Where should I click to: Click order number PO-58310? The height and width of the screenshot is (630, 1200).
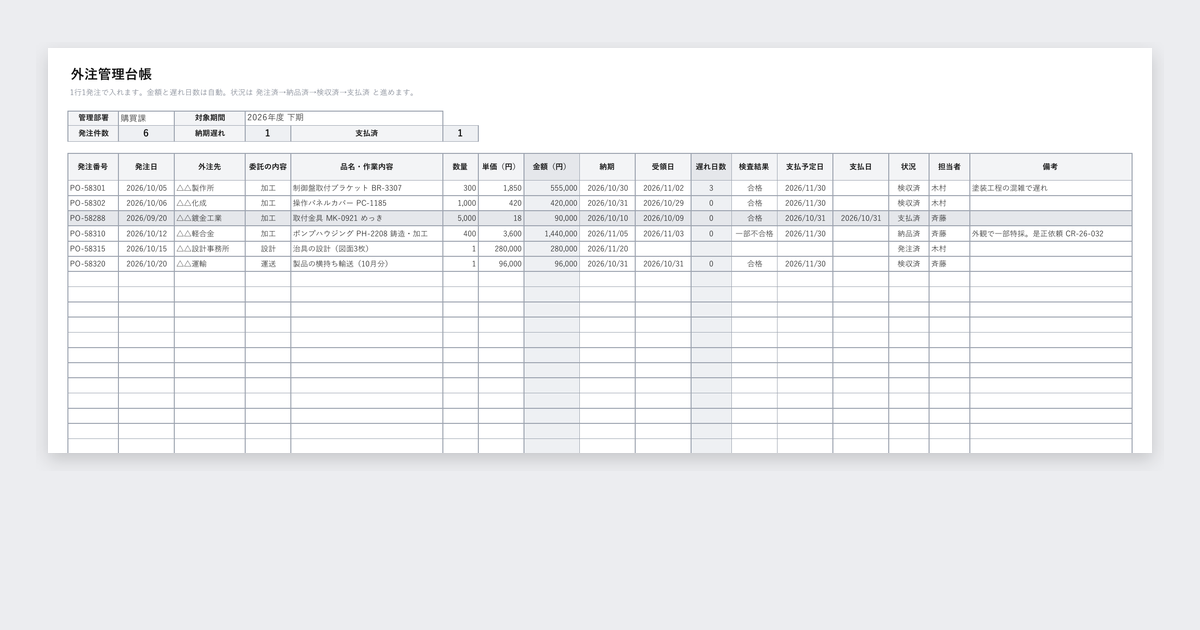point(93,234)
